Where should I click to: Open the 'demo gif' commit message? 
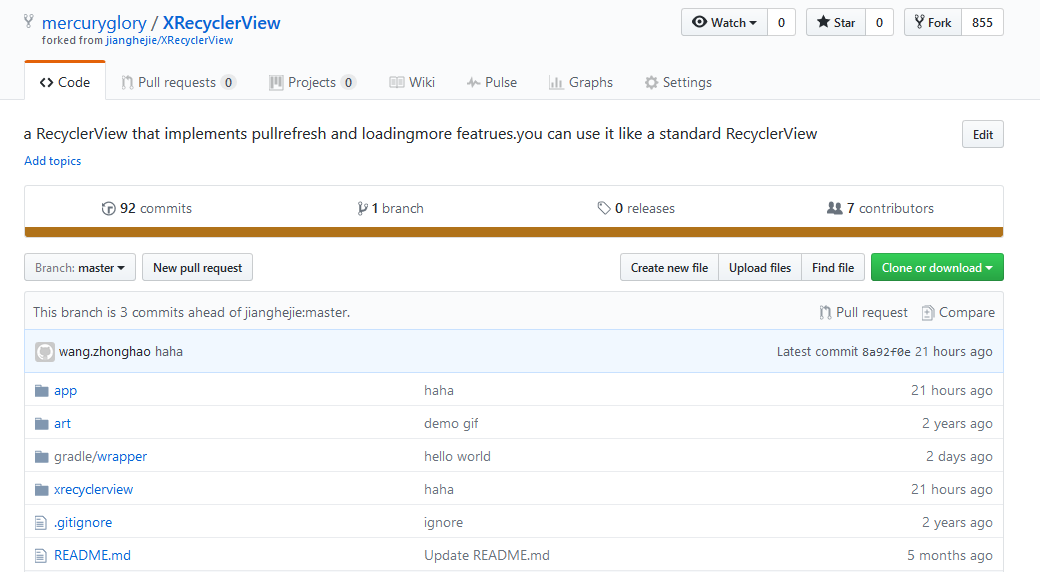(451, 423)
